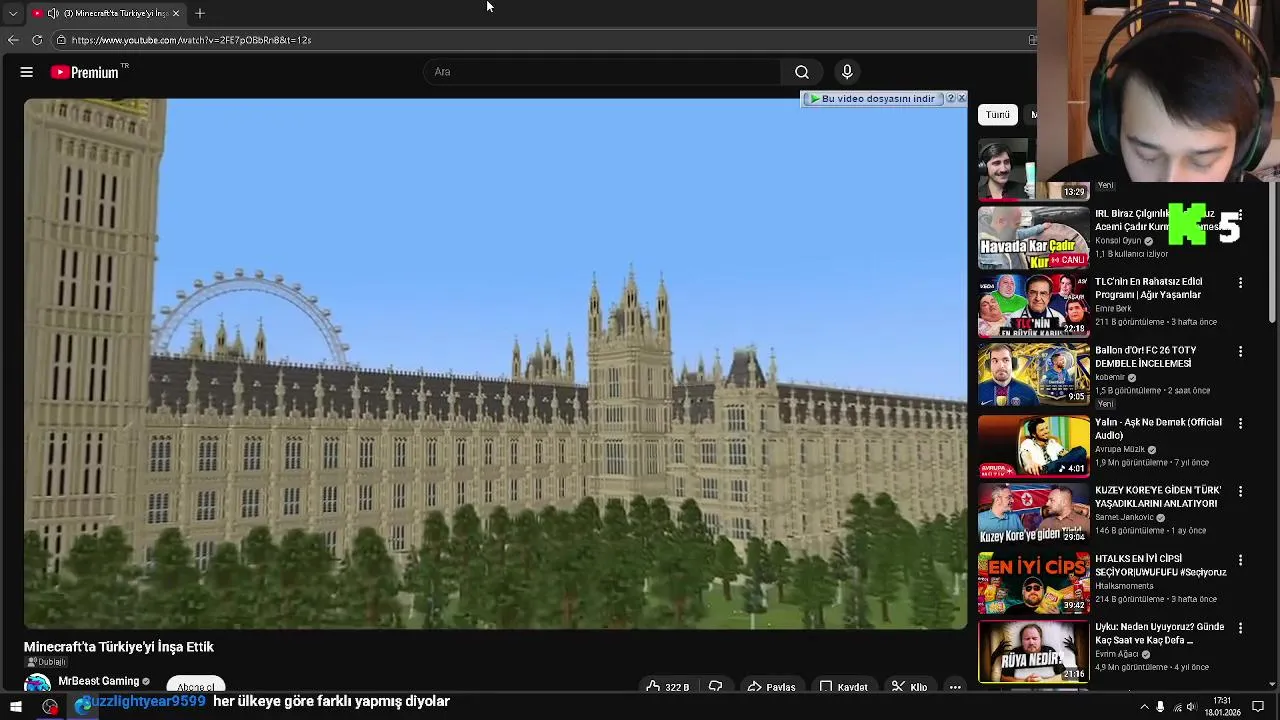The image size is (1280, 720).
Task: Close the video download bar
Action: tap(962, 98)
